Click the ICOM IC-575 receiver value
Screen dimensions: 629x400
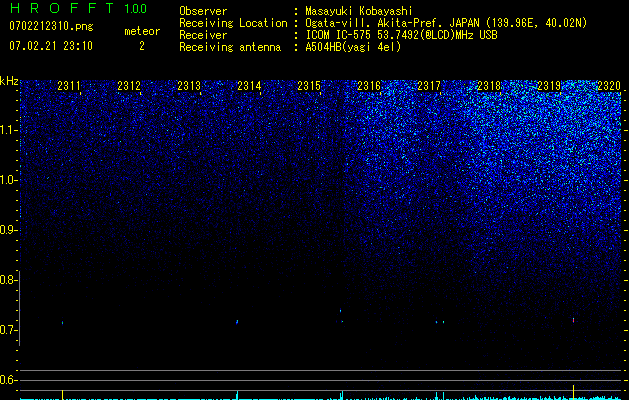(x=401, y=35)
